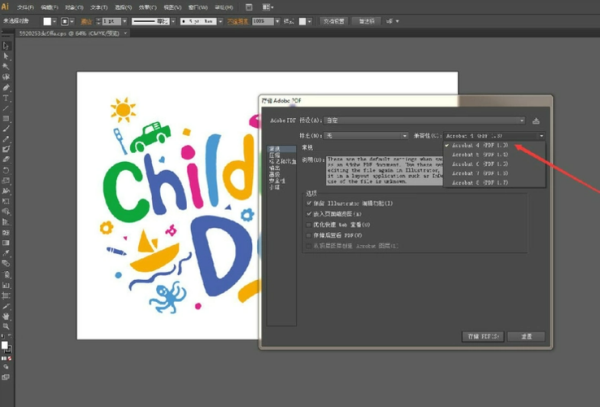Click the save PDF preset icon

[x=535, y=119]
